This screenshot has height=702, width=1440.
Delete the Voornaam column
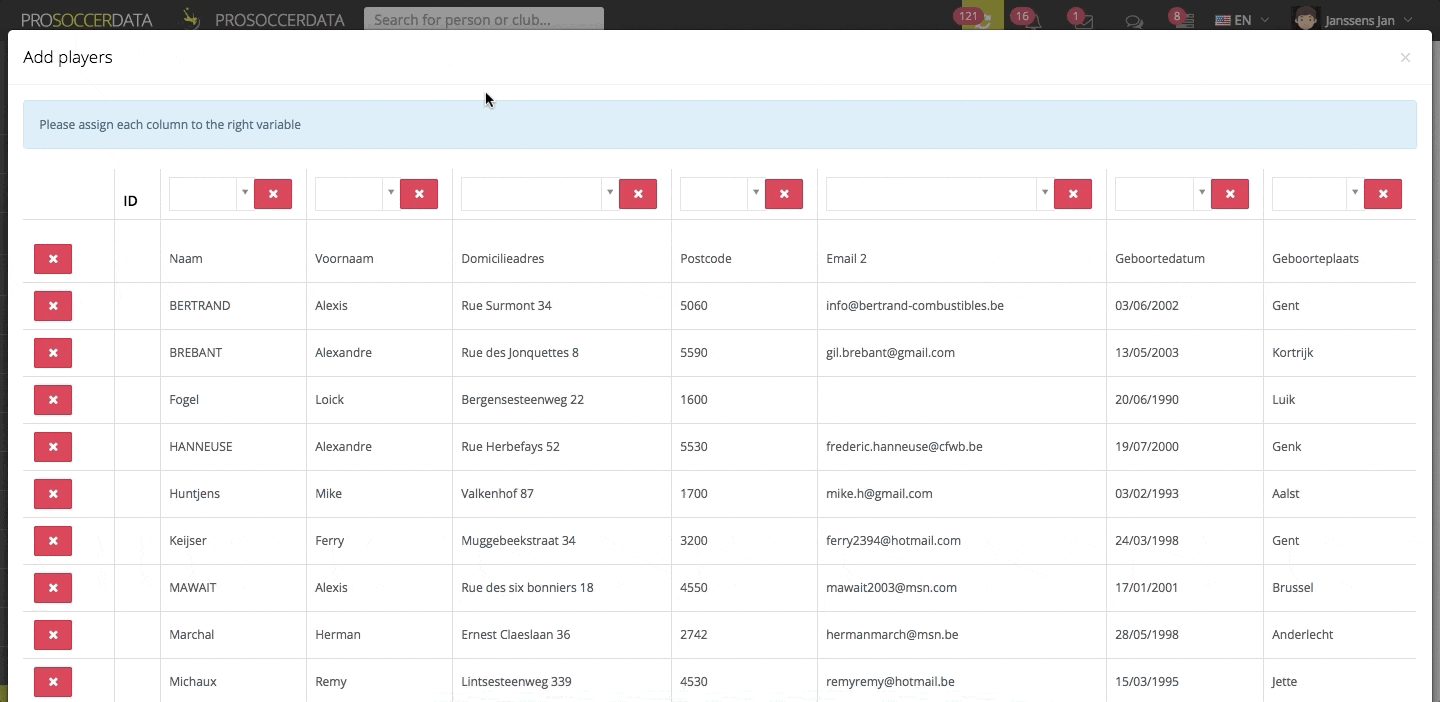(x=419, y=194)
